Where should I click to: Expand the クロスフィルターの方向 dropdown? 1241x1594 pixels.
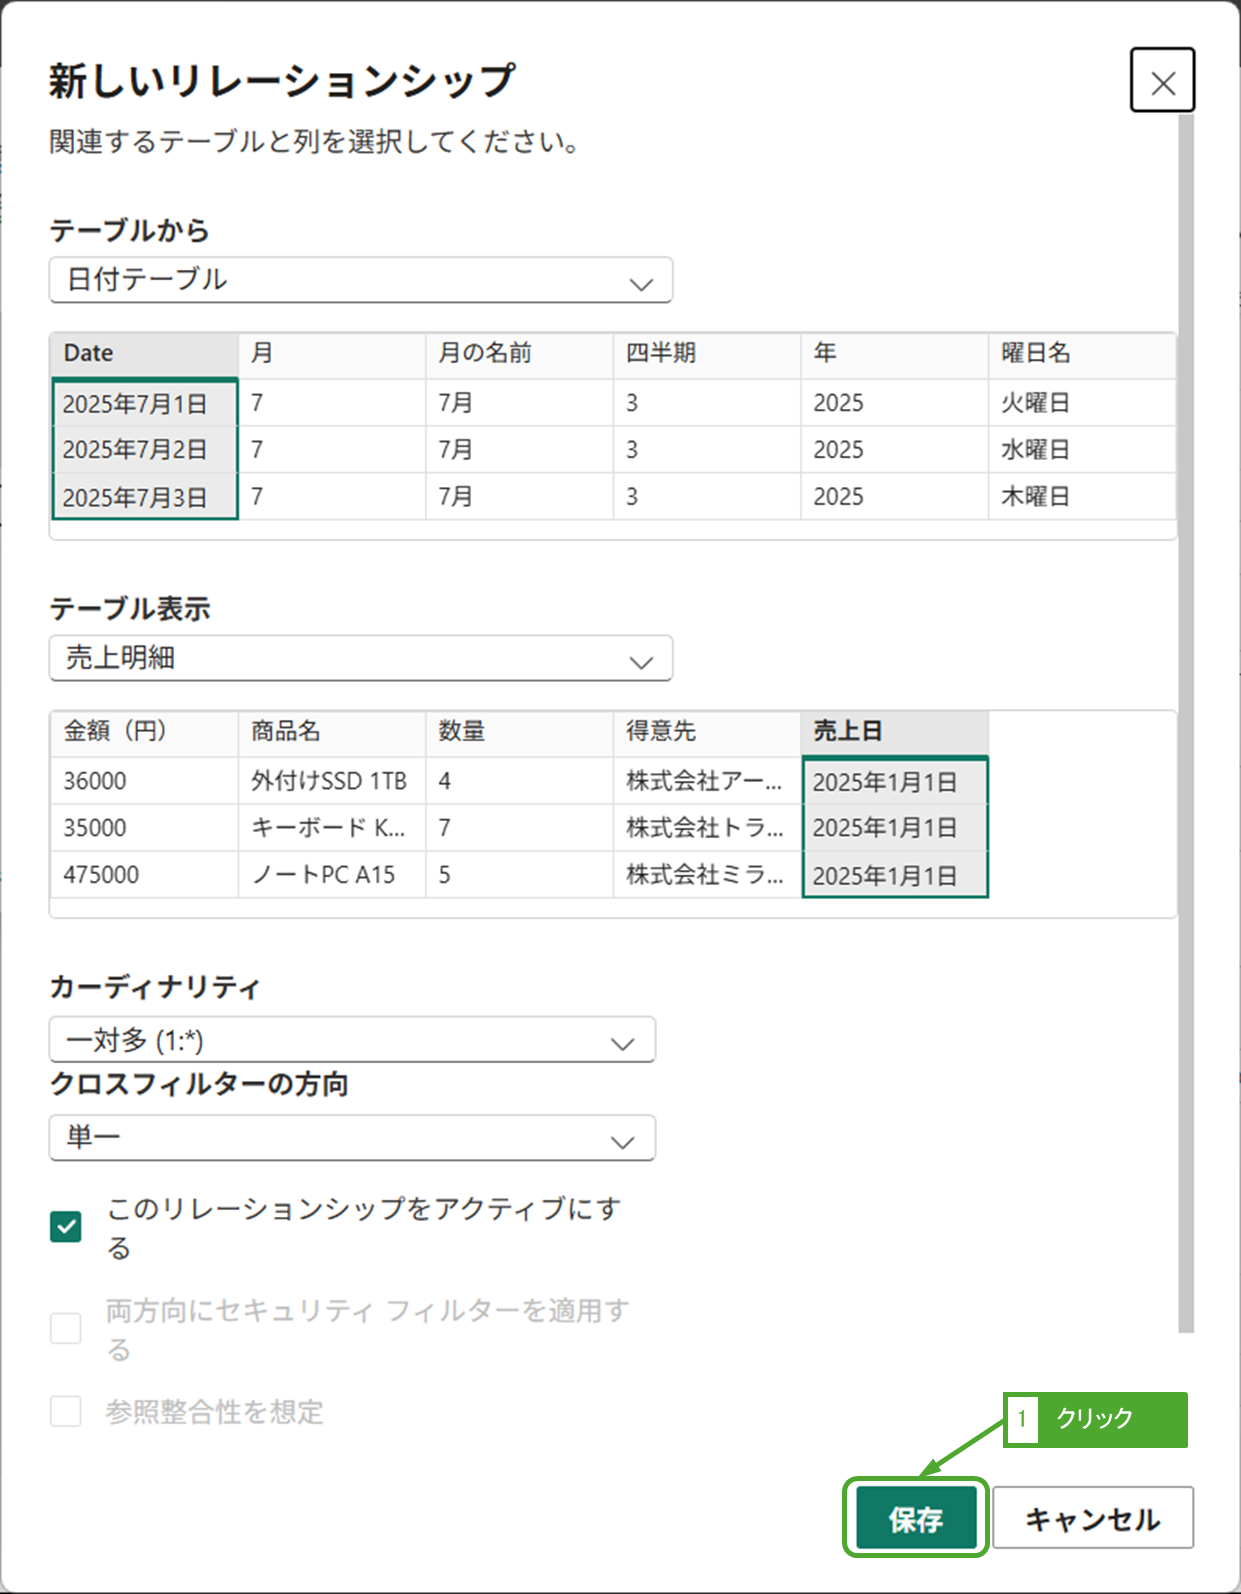(x=352, y=1138)
